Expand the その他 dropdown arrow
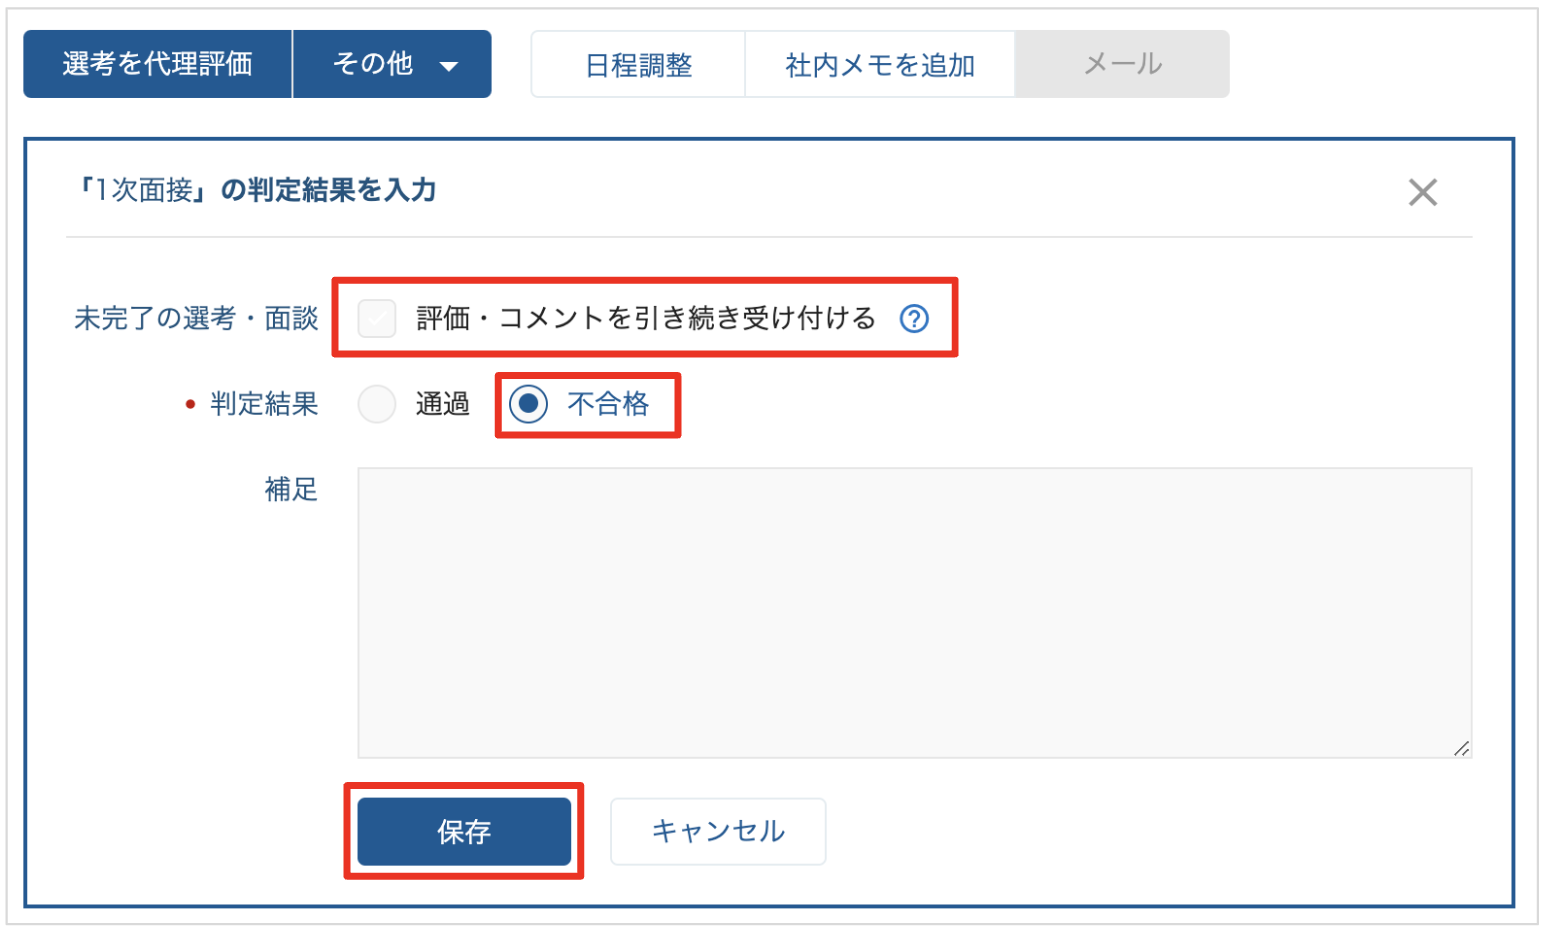 click(x=449, y=66)
